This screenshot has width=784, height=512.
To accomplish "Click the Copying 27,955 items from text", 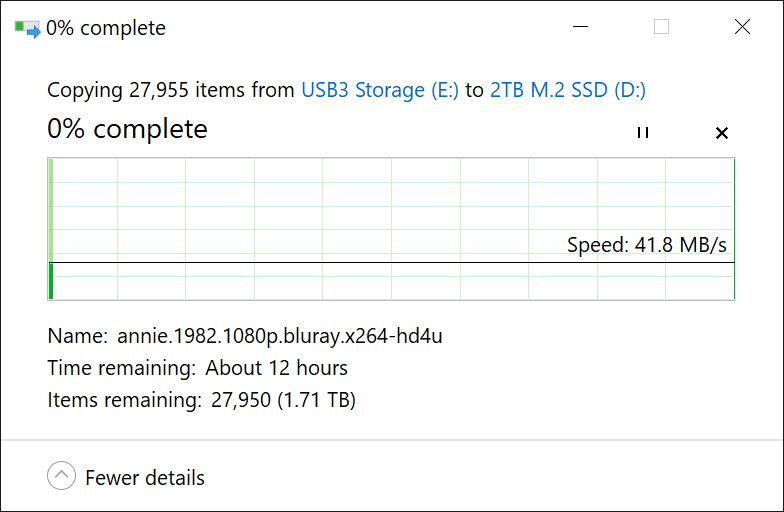I will tap(172, 90).
